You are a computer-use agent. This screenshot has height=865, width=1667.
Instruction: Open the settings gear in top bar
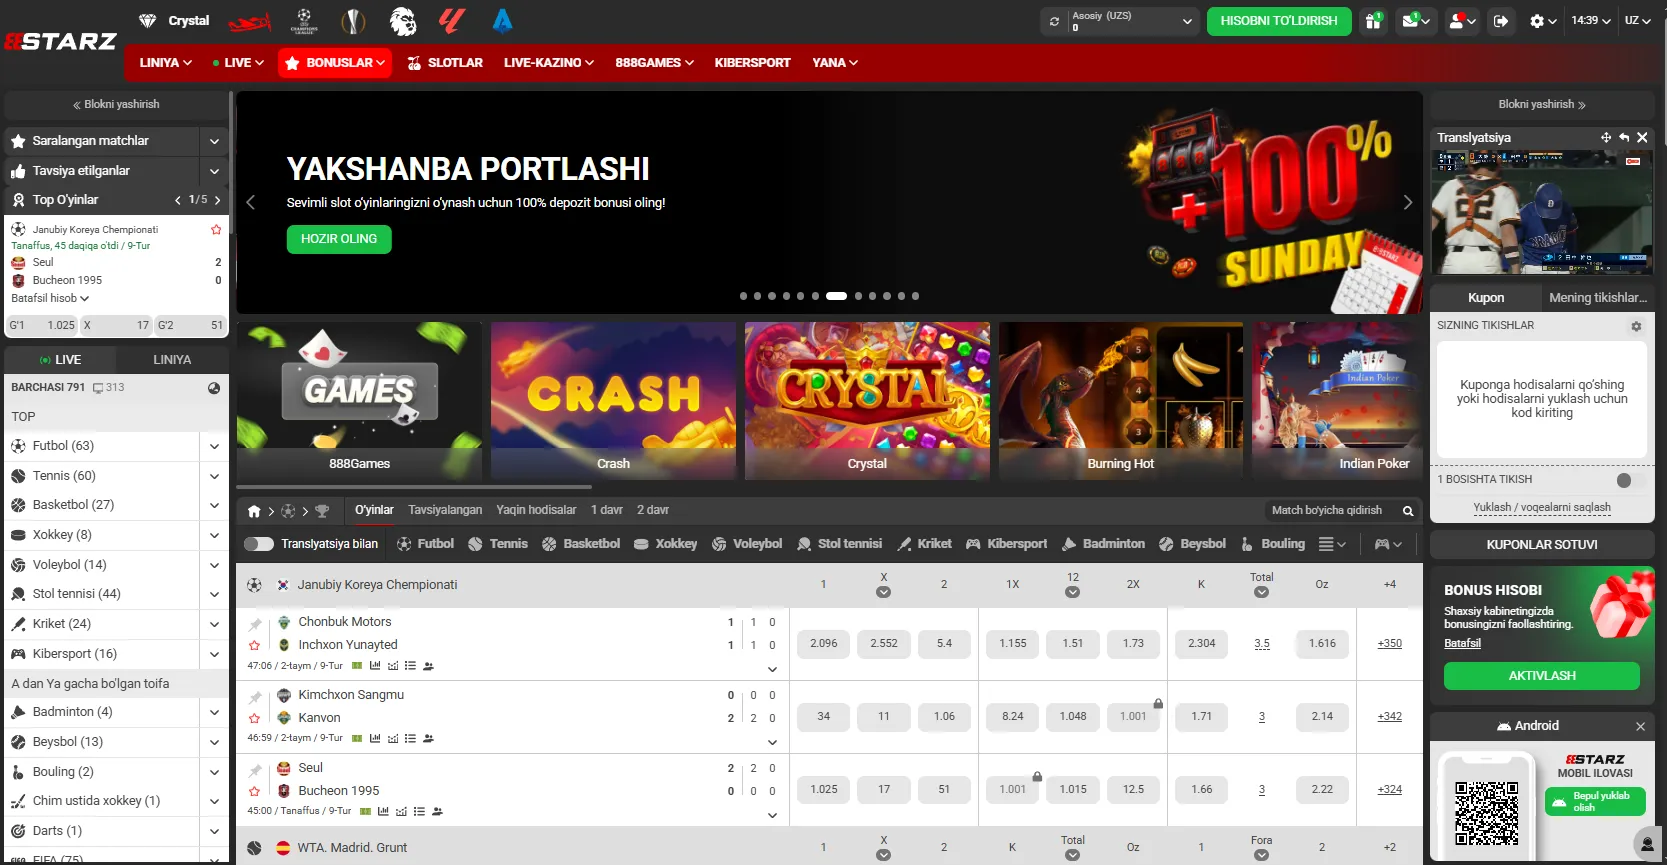point(1543,21)
